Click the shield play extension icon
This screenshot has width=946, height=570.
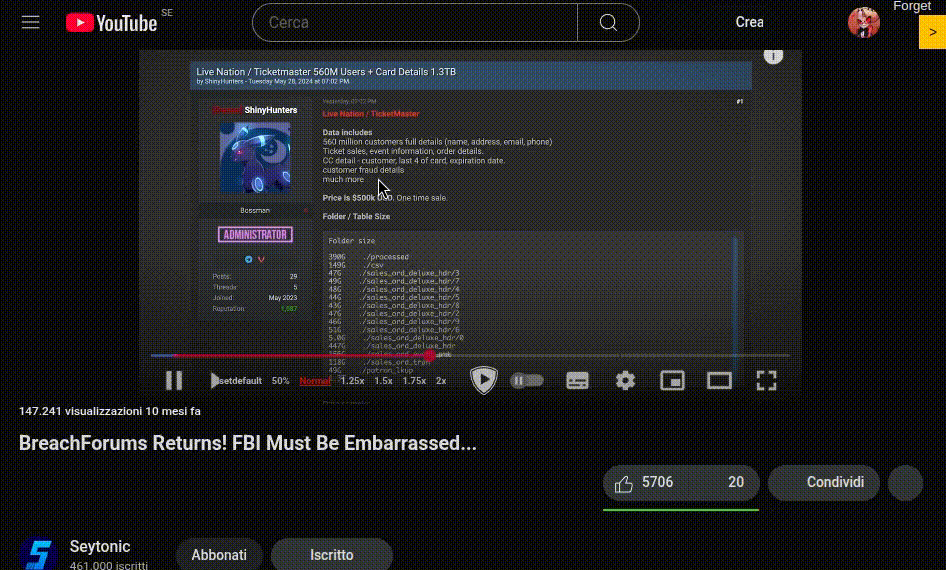[x=484, y=380]
